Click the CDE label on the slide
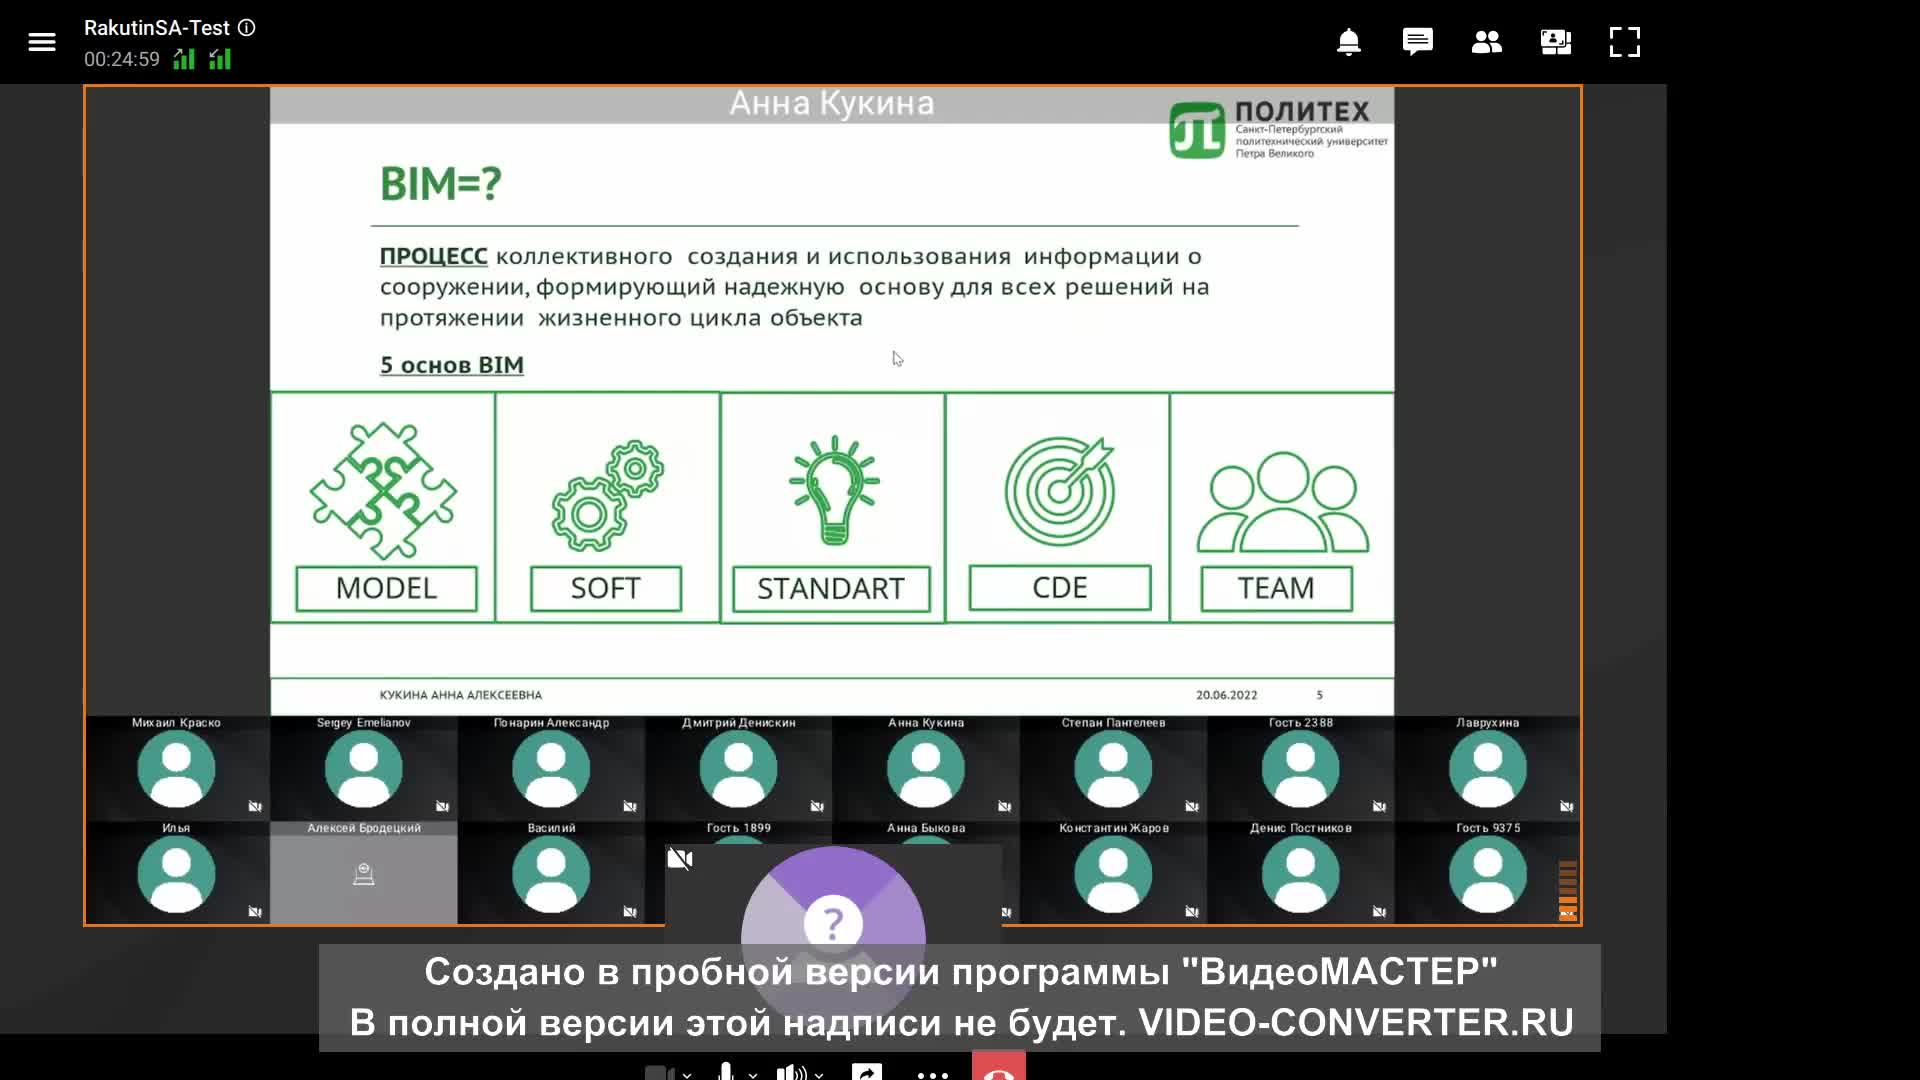 (x=1060, y=587)
